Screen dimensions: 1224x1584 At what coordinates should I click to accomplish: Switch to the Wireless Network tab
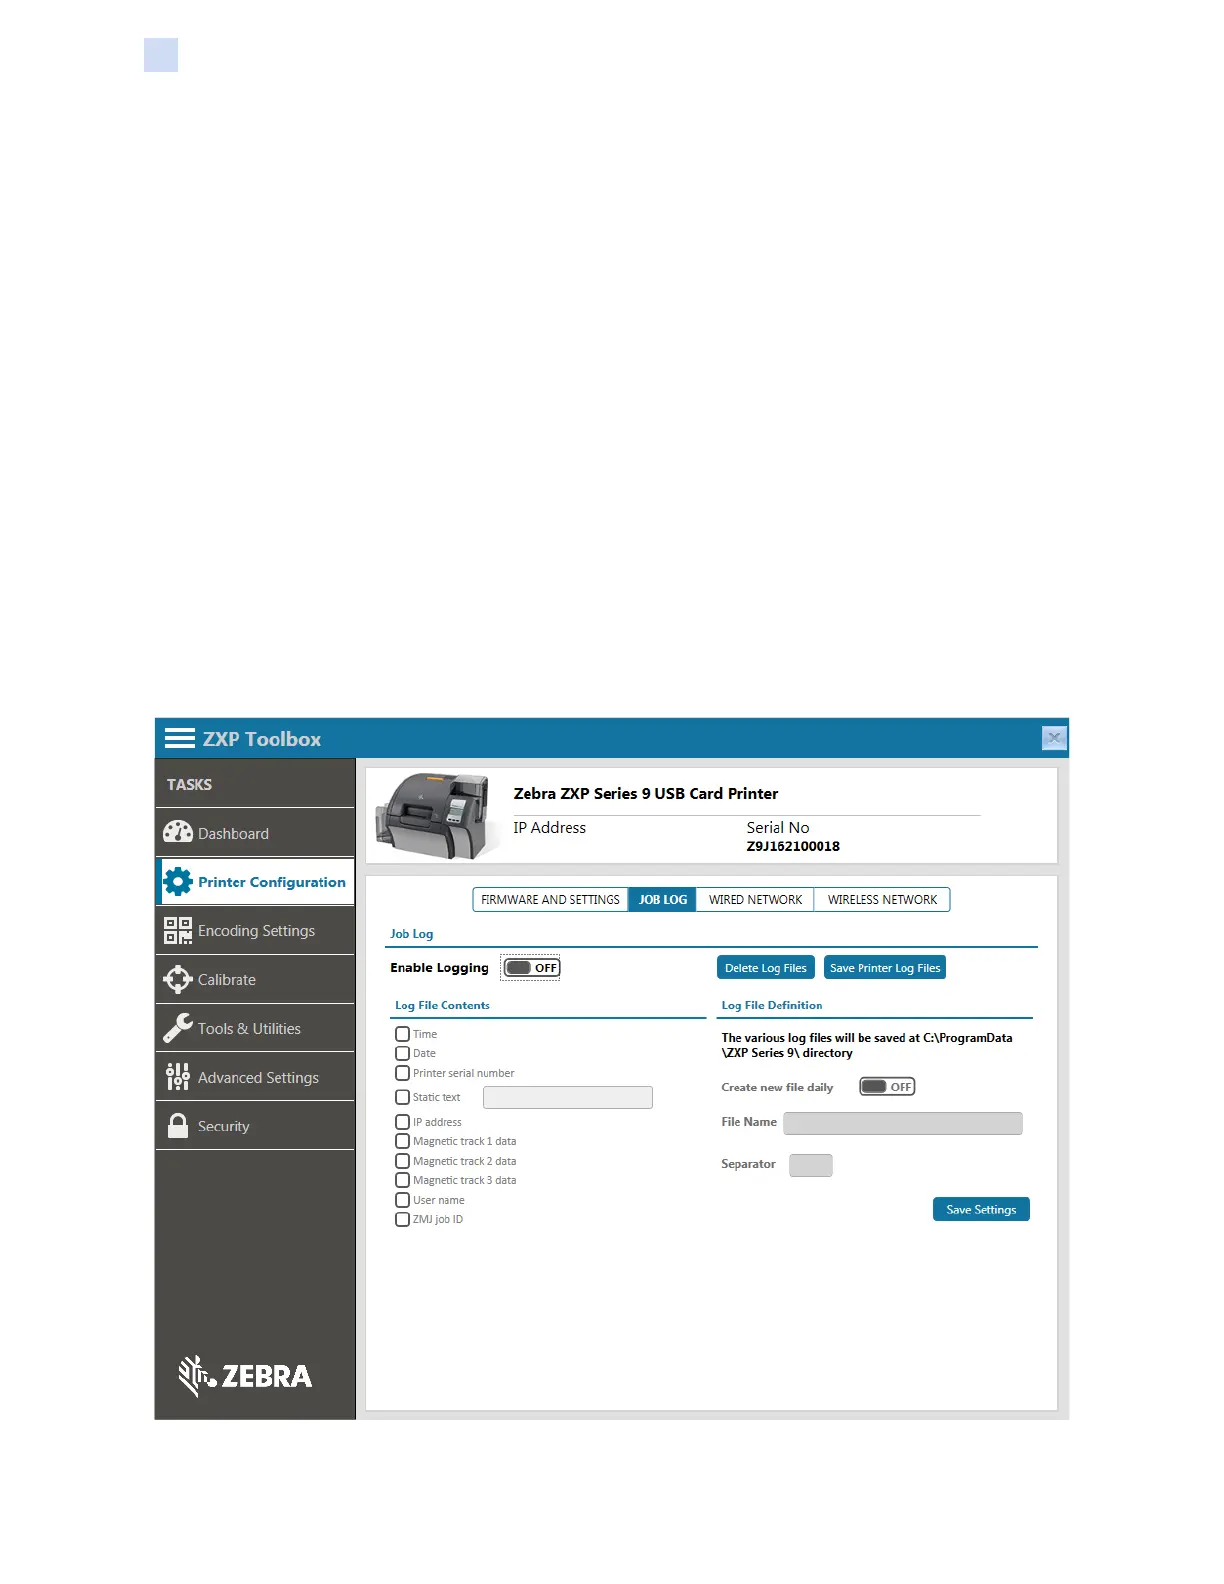(x=882, y=900)
